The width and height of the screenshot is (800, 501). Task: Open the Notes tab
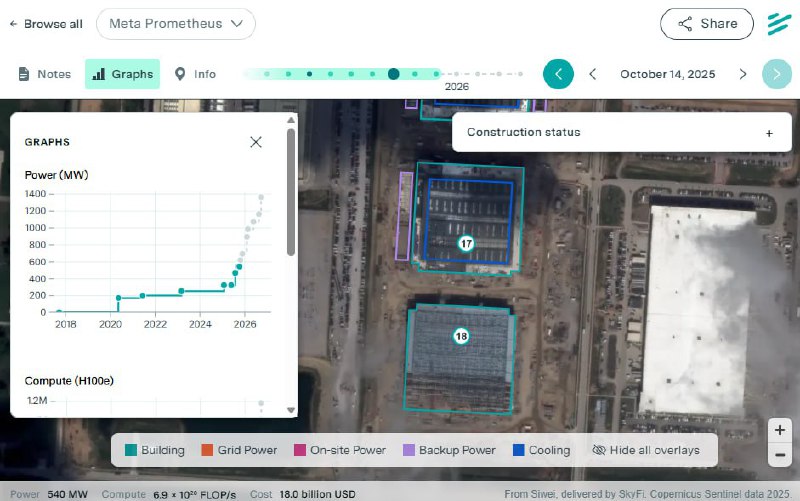pyautogui.click(x=45, y=74)
